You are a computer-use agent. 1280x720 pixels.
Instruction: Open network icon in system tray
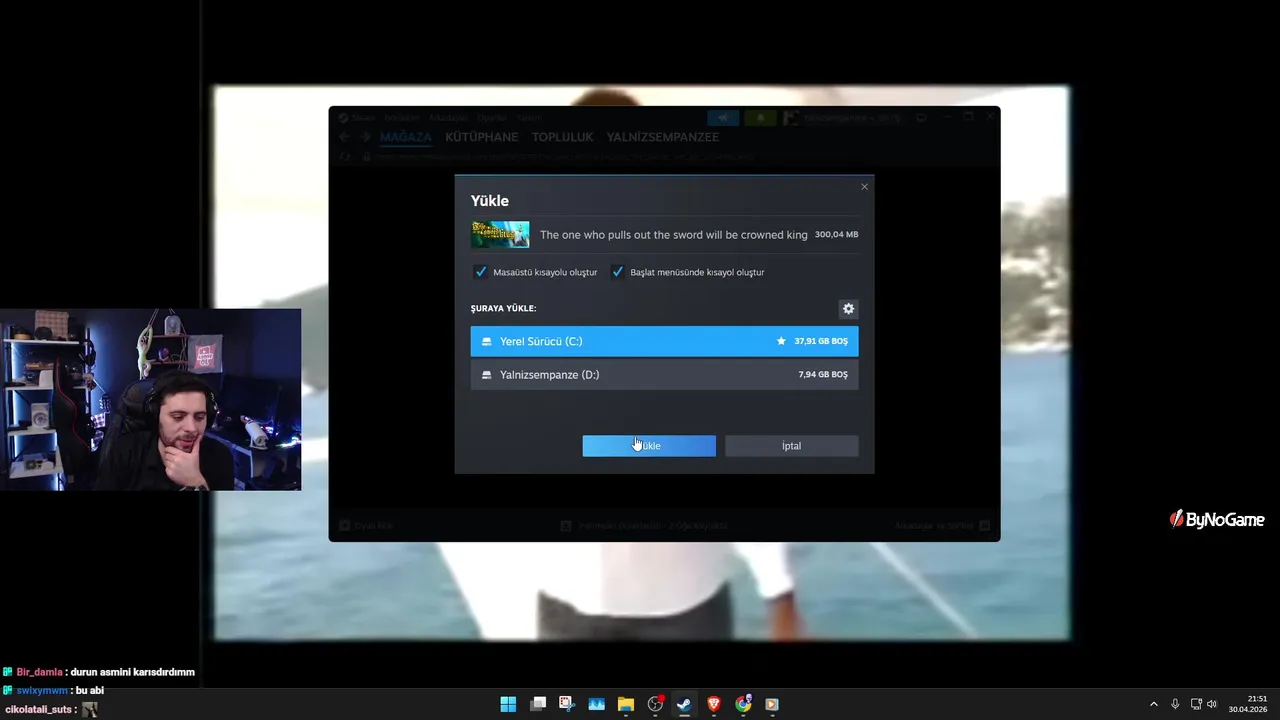[x=1196, y=704]
